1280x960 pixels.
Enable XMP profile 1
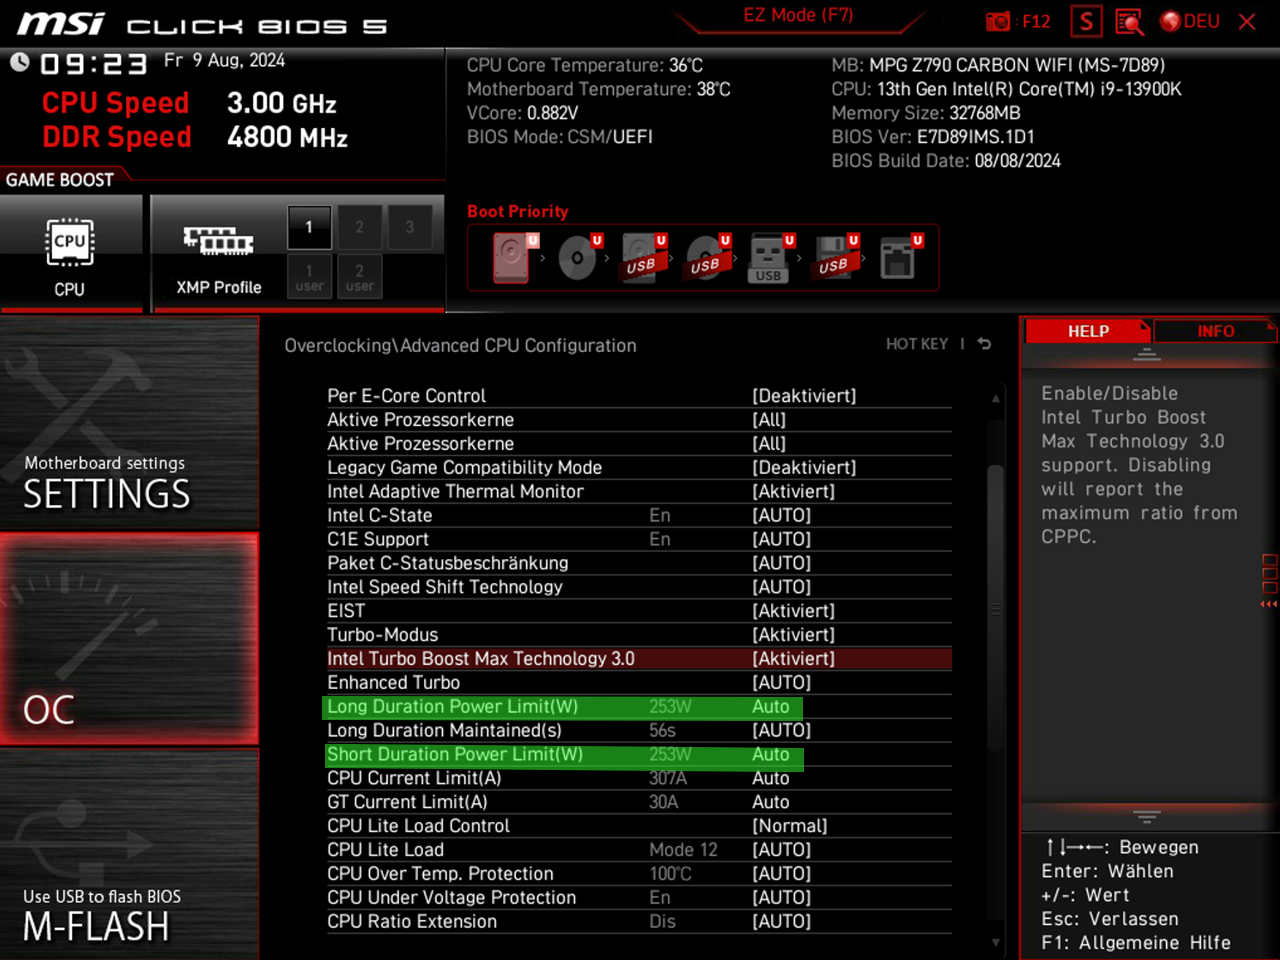click(x=309, y=227)
